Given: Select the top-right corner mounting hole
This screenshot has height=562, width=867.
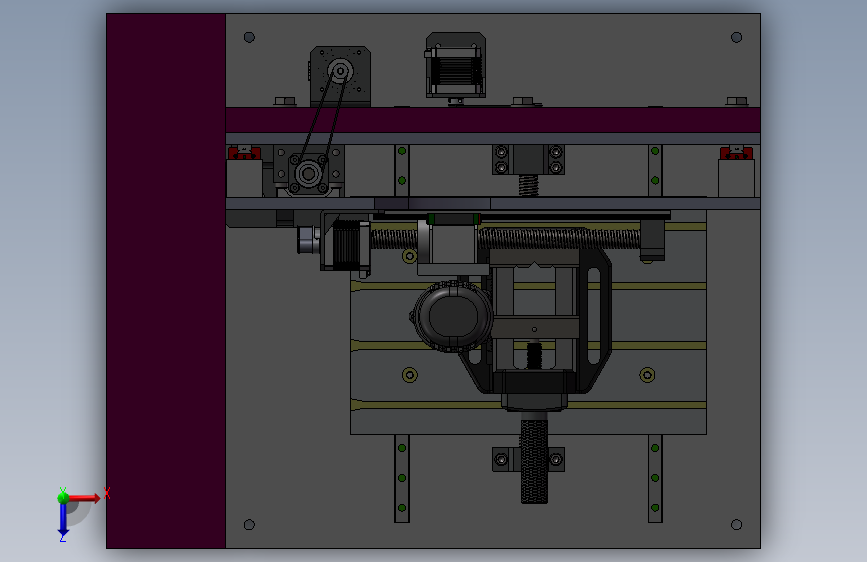Looking at the screenshot, I should (737, 37).
